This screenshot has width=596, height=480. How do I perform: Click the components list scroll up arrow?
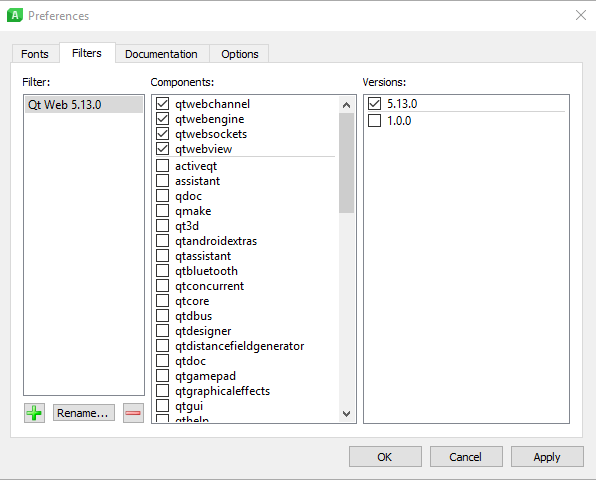tap(346, 105)
